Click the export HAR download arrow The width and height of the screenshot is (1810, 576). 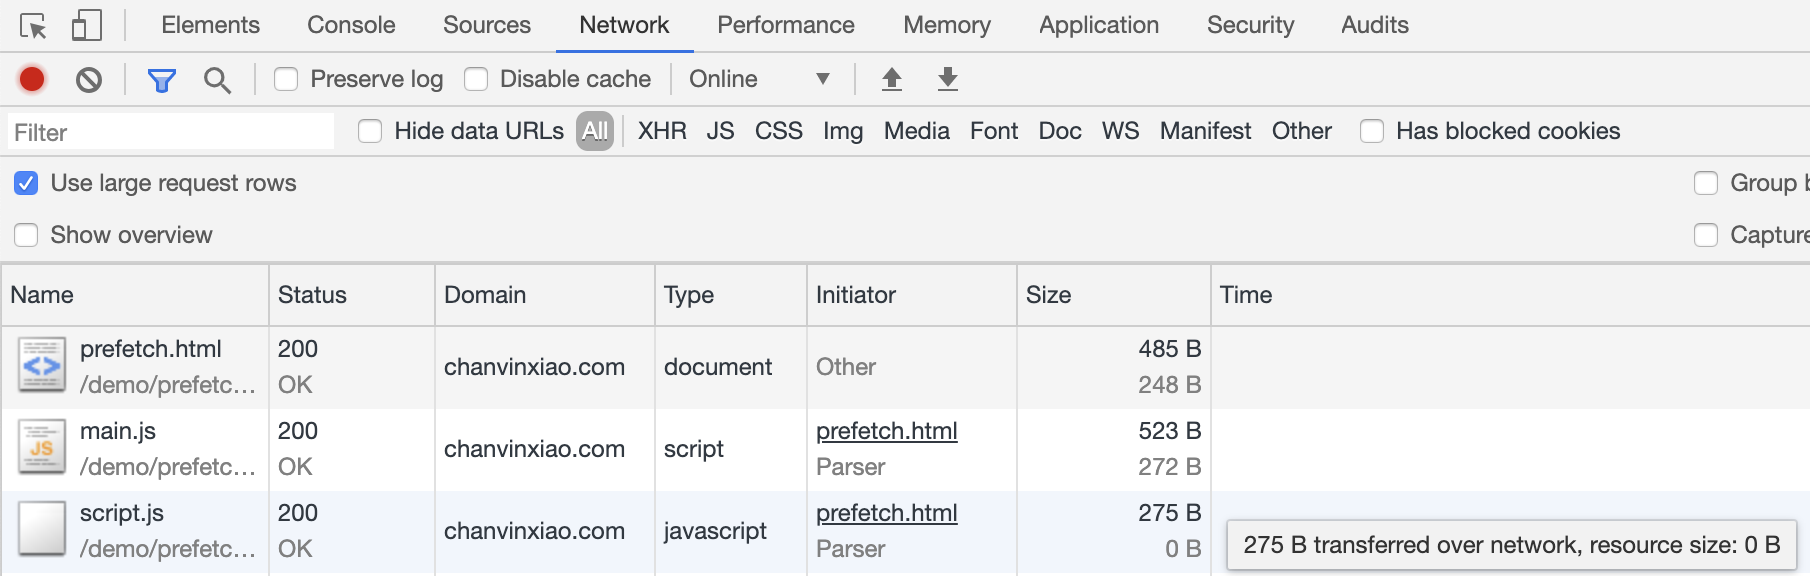[948, 79]
